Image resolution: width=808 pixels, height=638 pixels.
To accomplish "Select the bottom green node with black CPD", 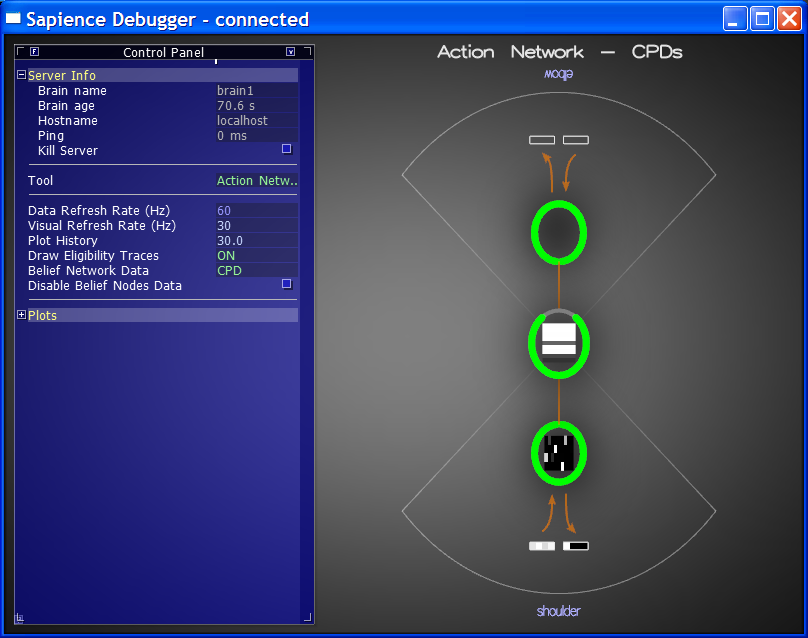I will coord(558,453).
